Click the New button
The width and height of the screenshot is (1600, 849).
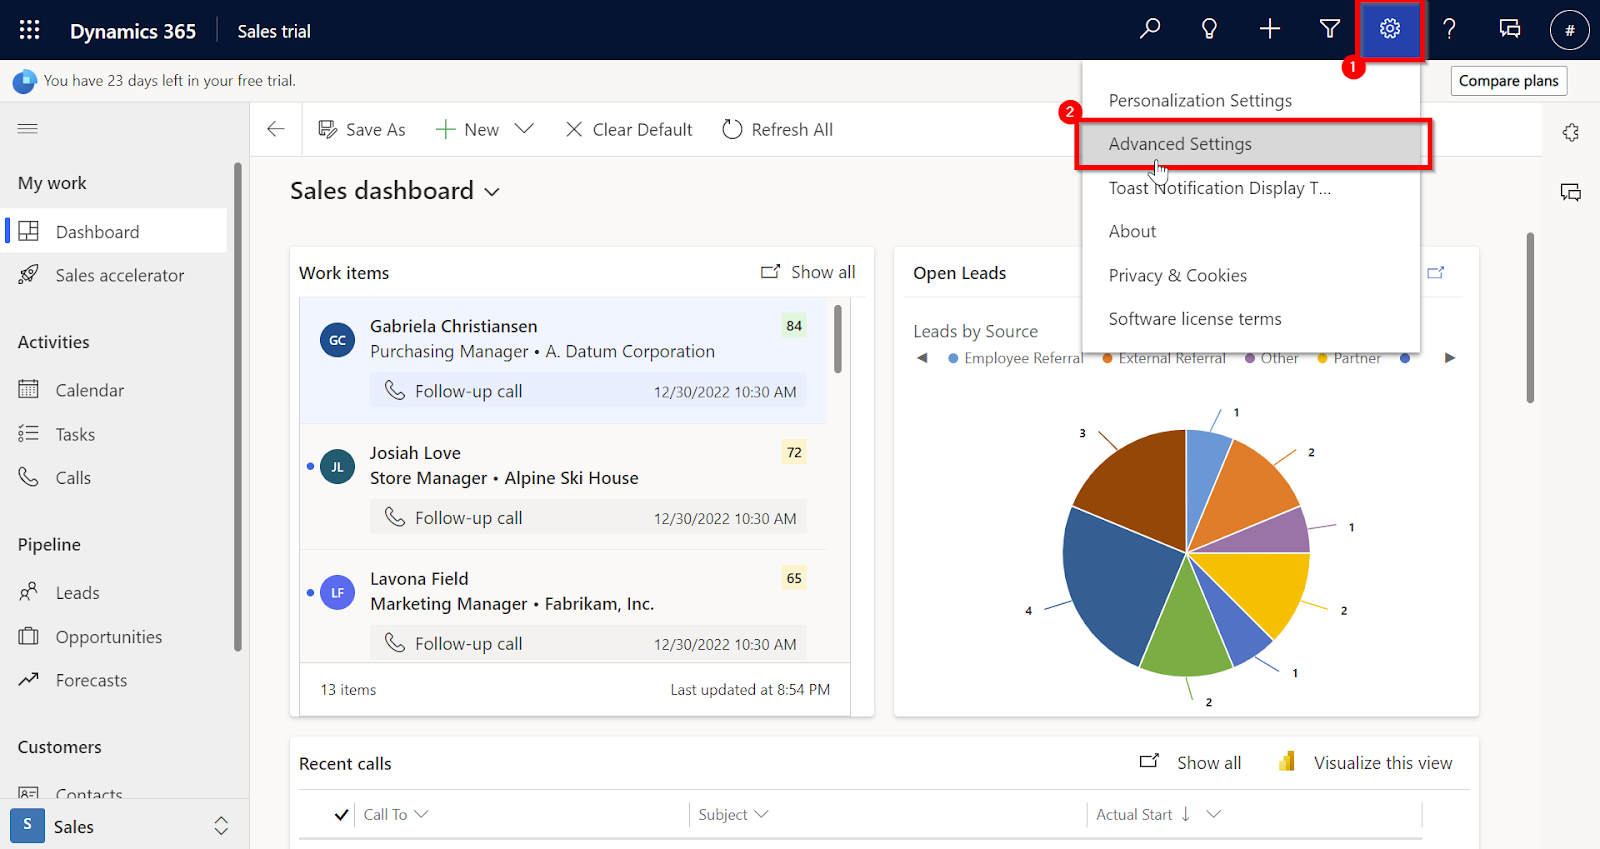467,129
